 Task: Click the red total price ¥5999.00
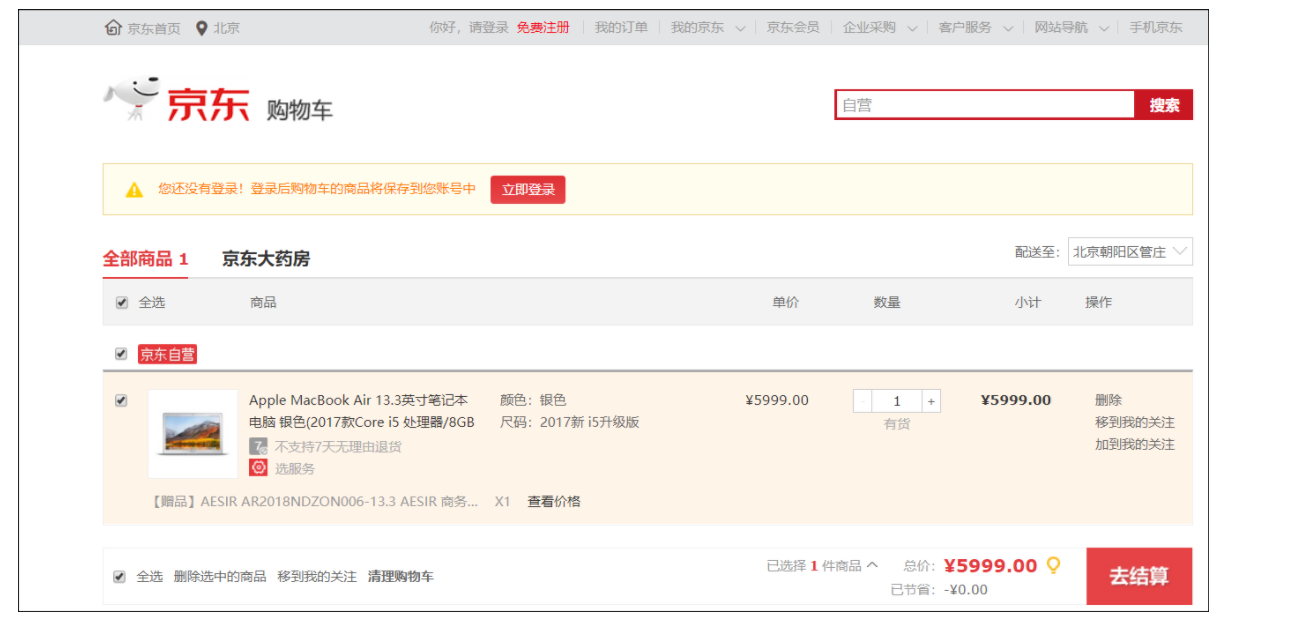point(991,566)
